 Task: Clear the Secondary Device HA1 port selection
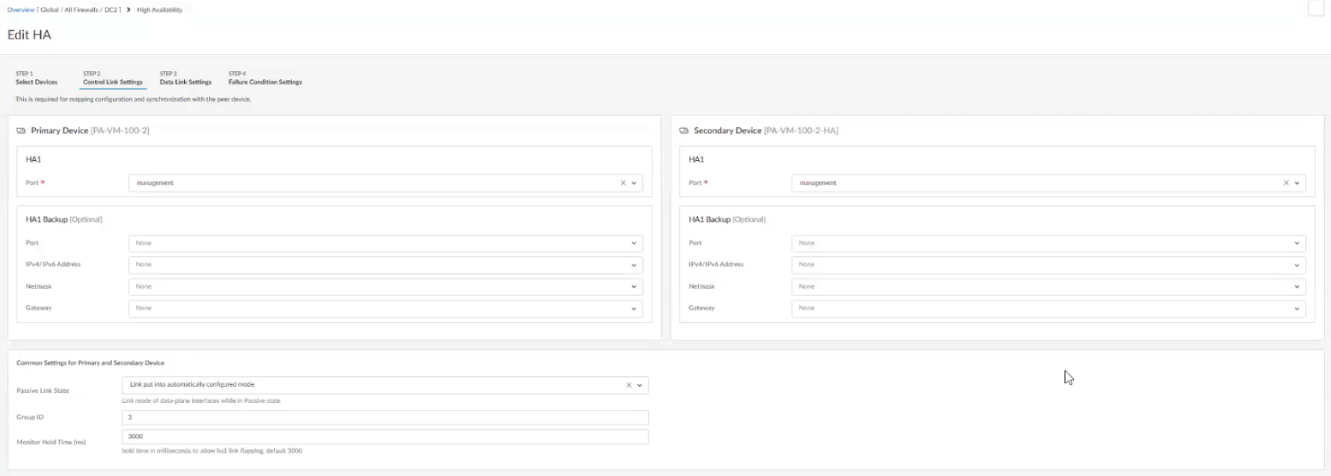point(1285,183)
